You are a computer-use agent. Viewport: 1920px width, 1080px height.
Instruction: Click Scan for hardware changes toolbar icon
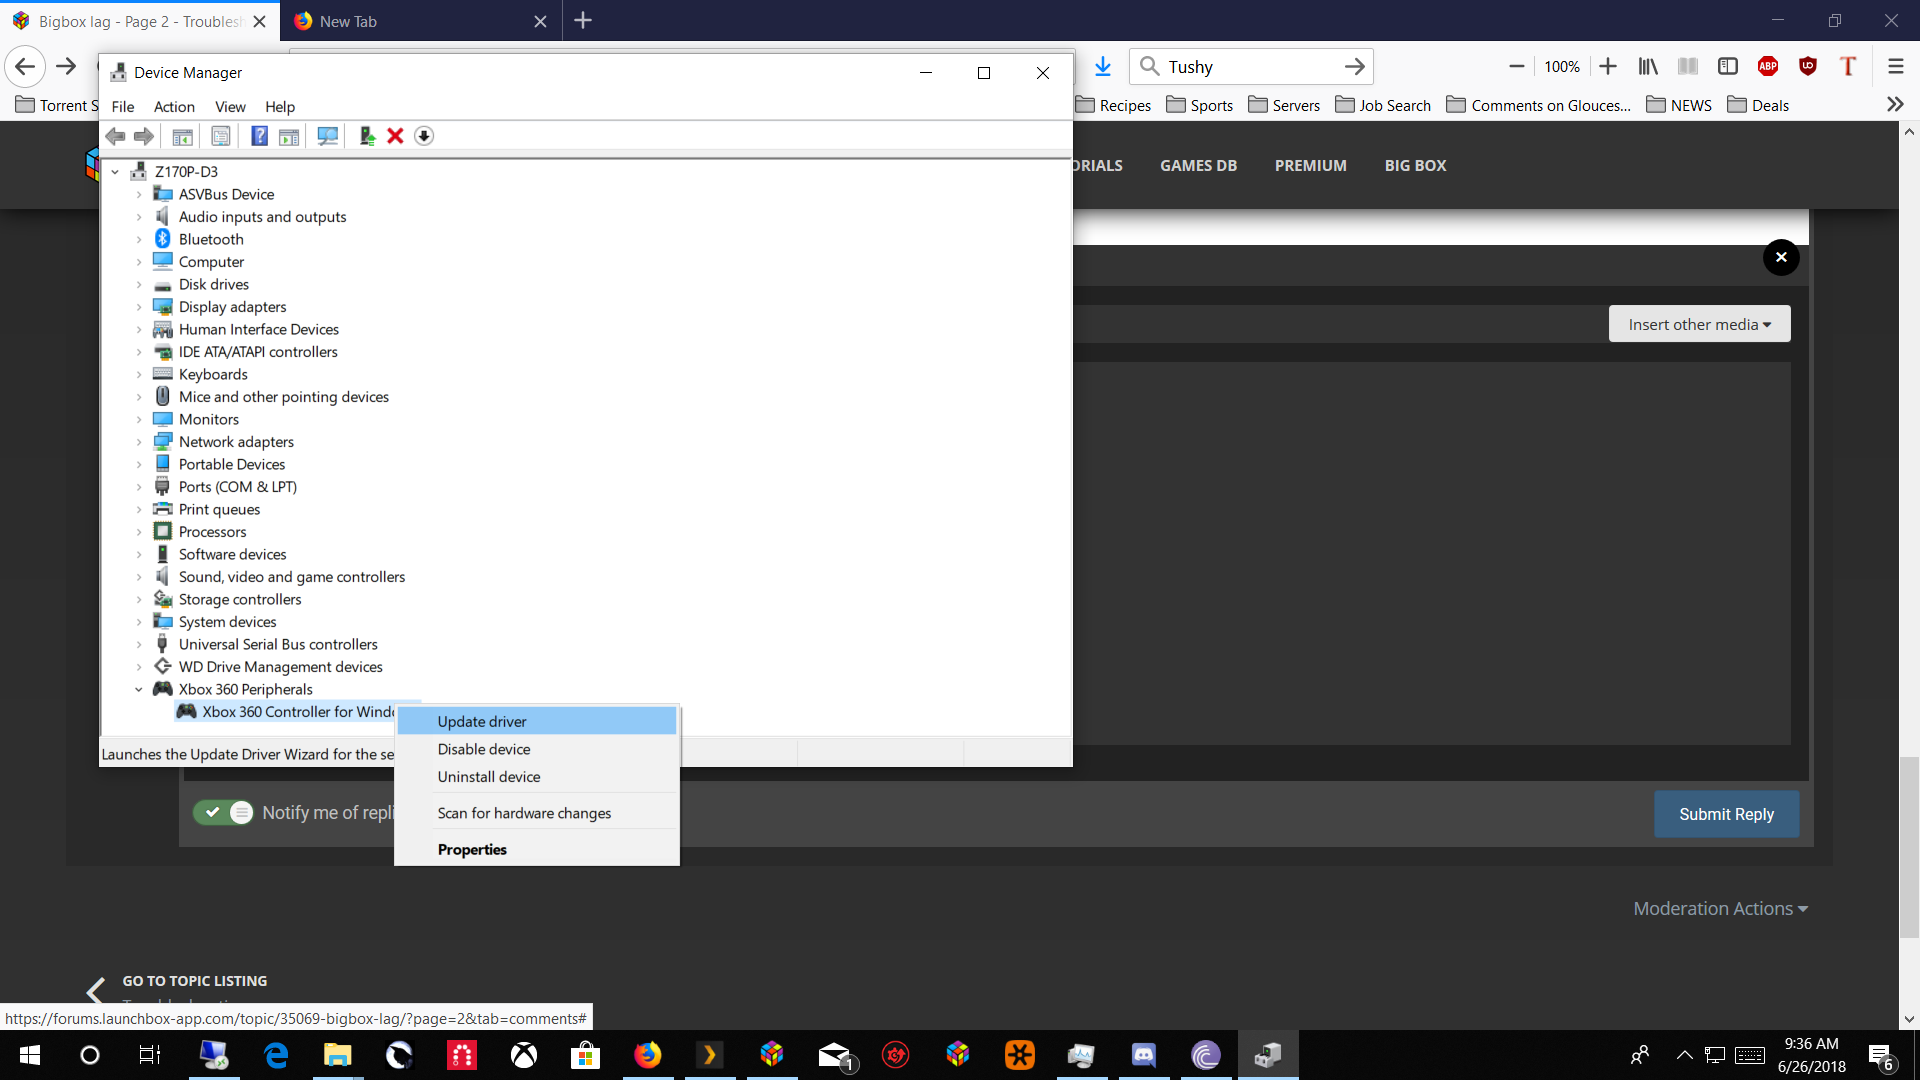point(327,136)
